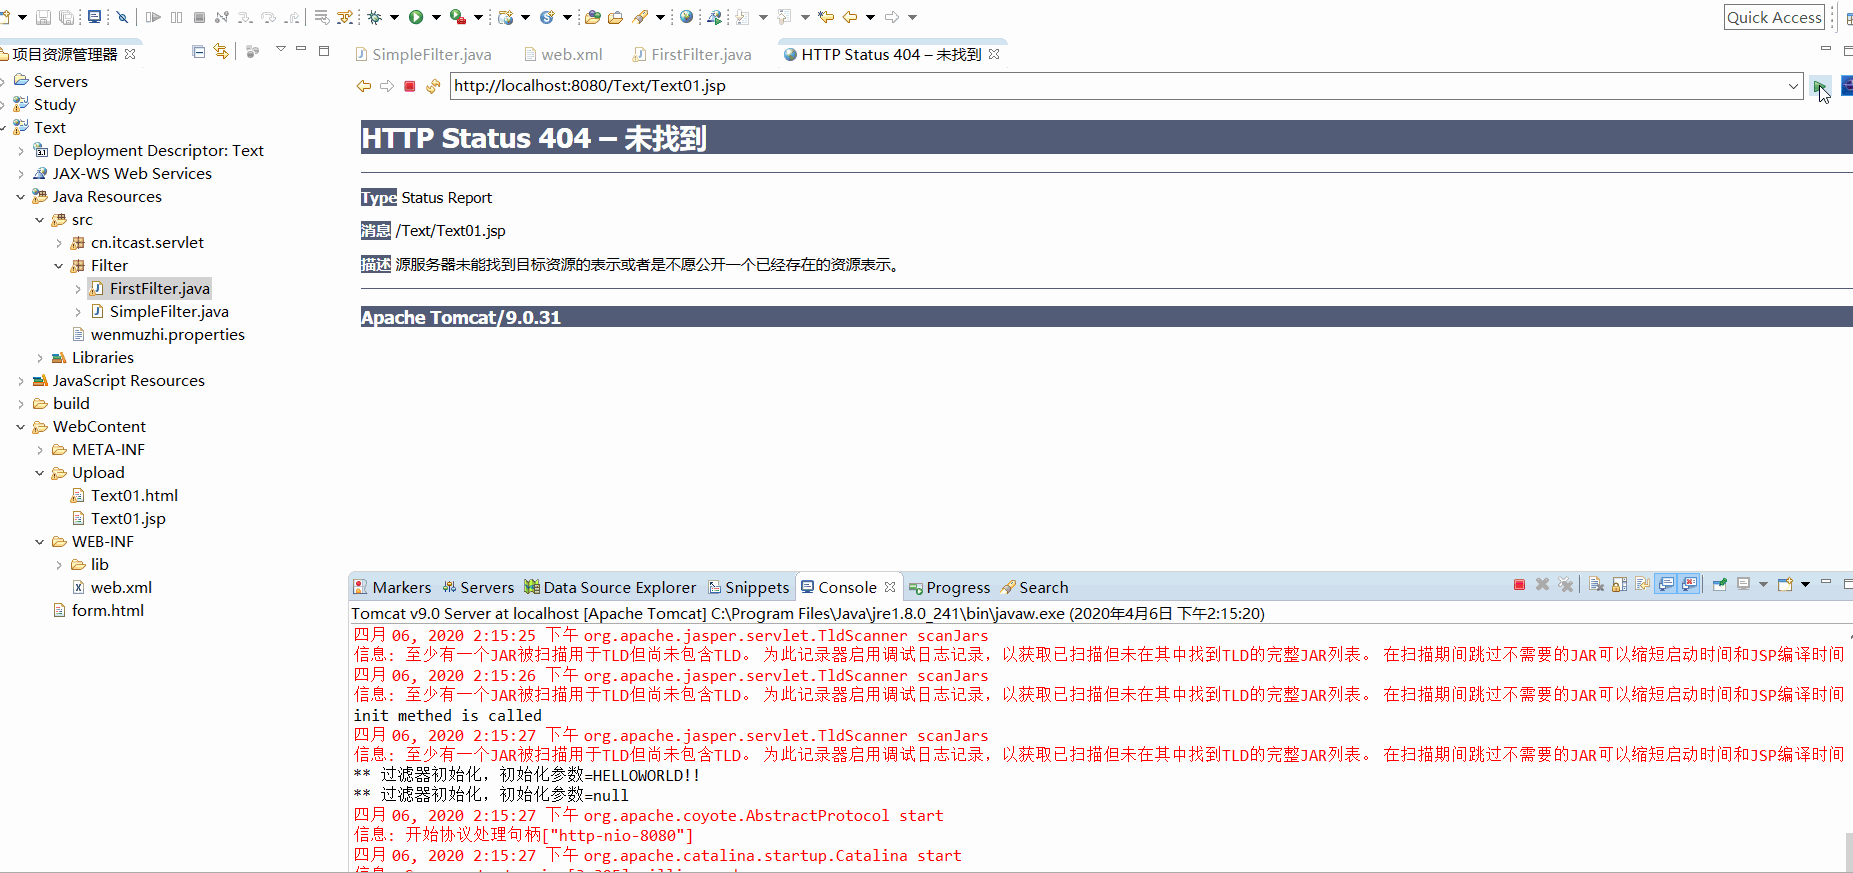1853x873 pixels.
Task: Click the green Go to URL button
Action: (1821, 86)
